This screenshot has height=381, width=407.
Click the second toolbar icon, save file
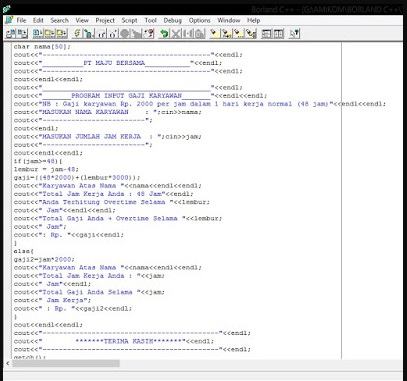click(22, 33)
